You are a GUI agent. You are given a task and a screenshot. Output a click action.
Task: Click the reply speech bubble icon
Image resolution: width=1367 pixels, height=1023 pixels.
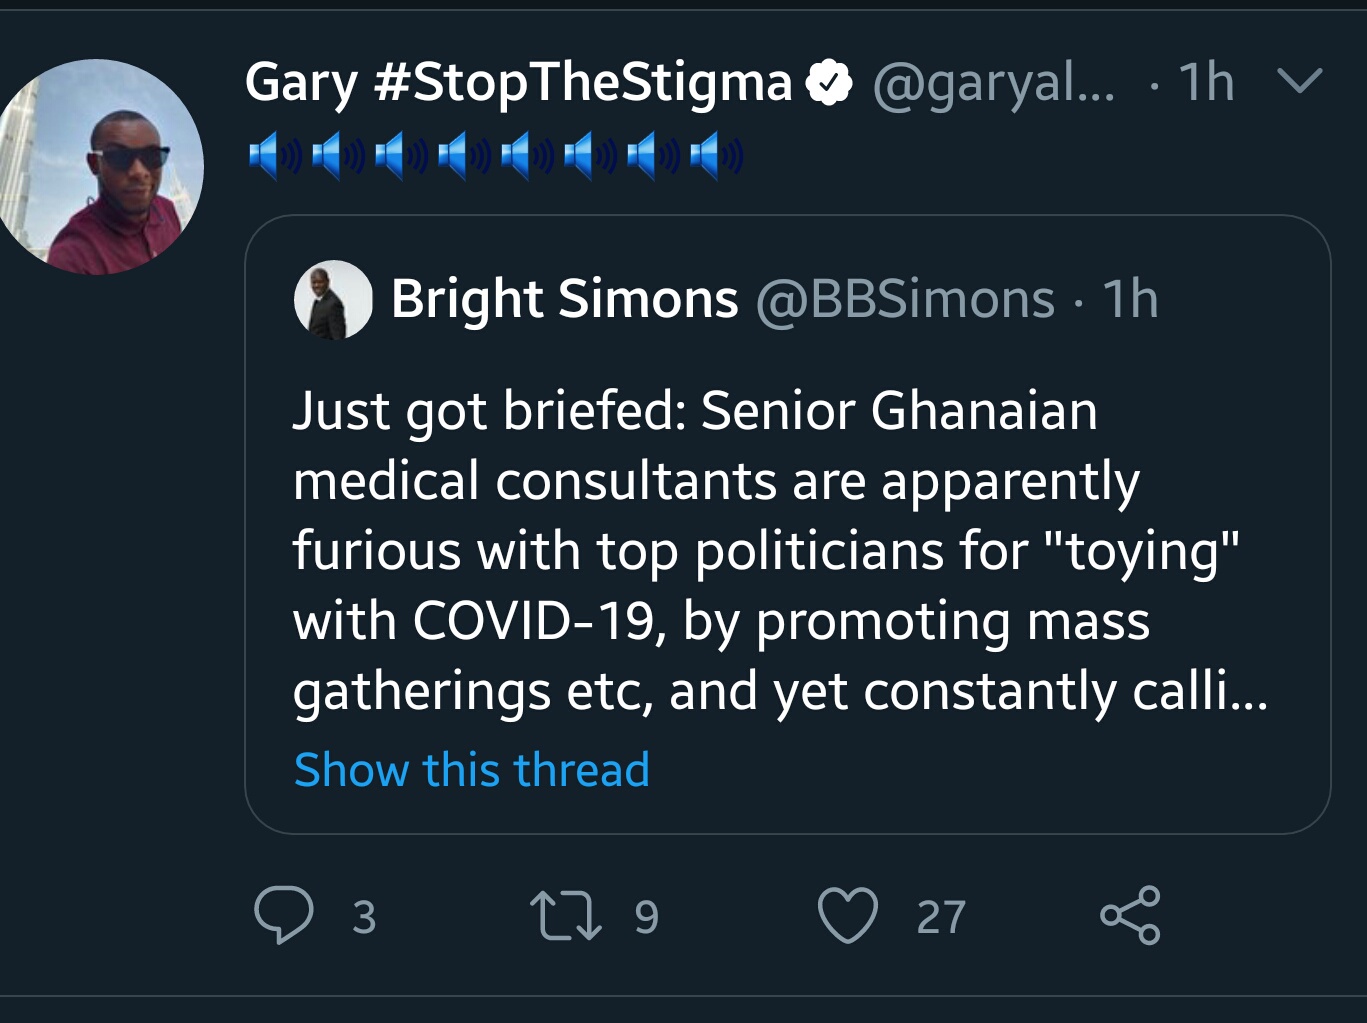point(284,915)
